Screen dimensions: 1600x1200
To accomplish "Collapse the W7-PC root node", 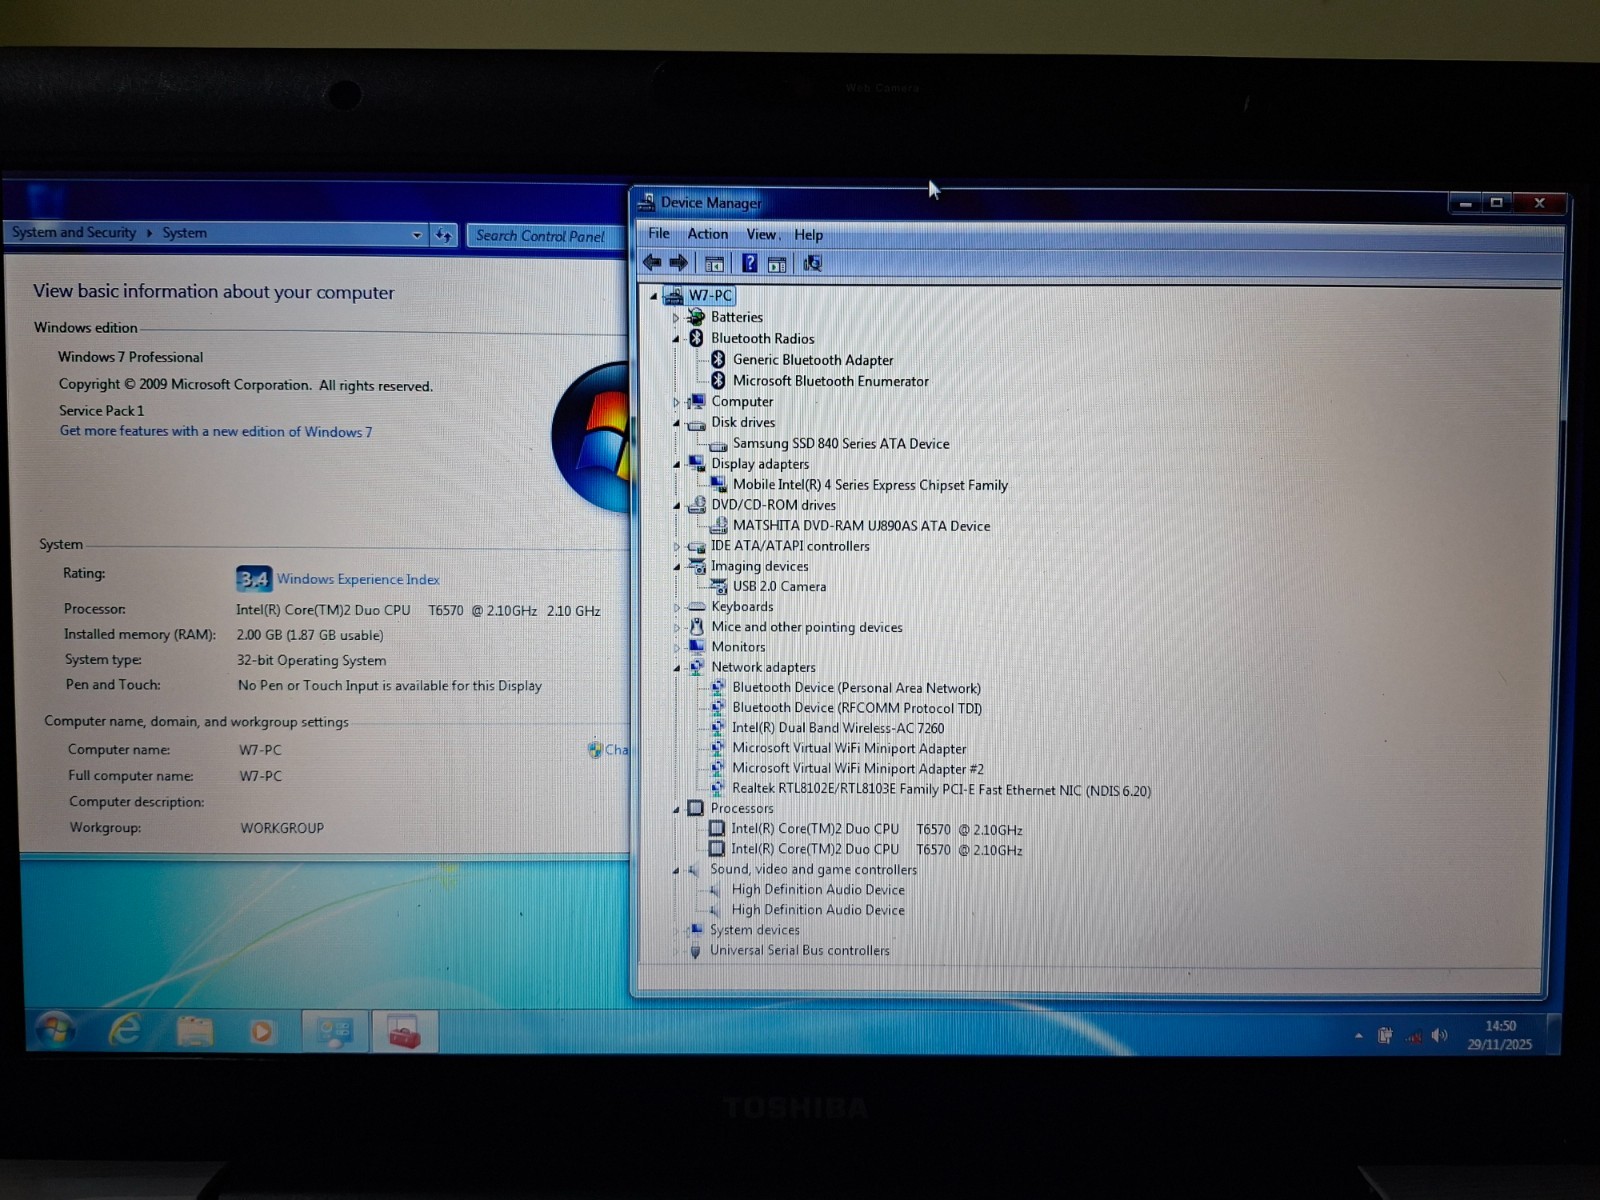I will (x=654, y=296).
